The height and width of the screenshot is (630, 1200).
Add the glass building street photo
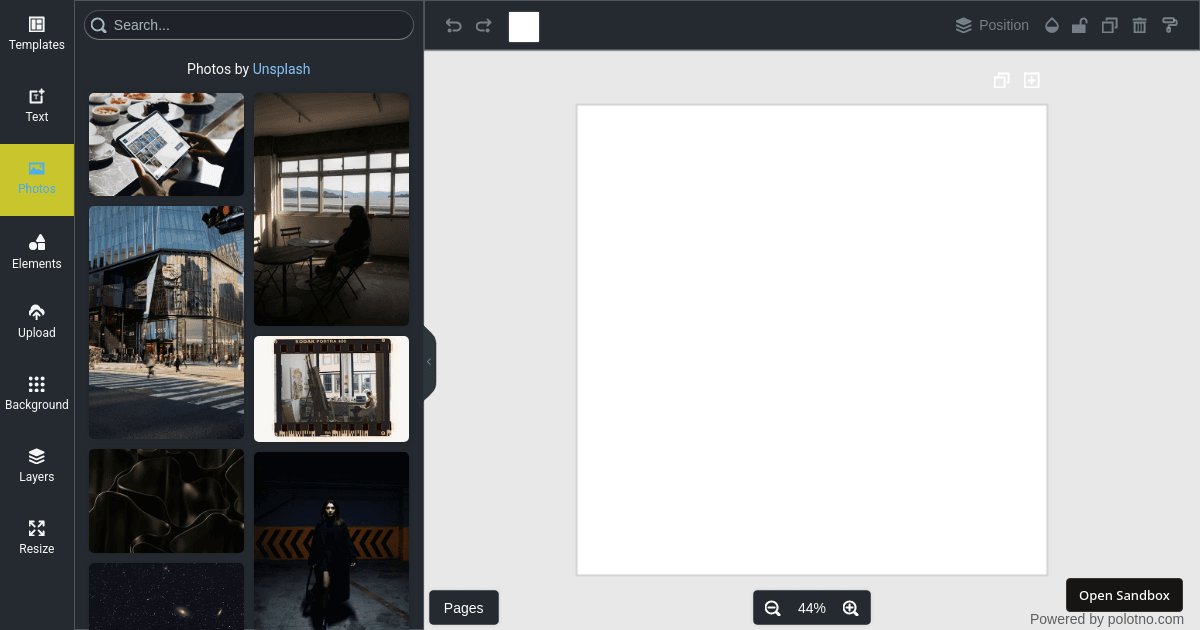[166, 322]
